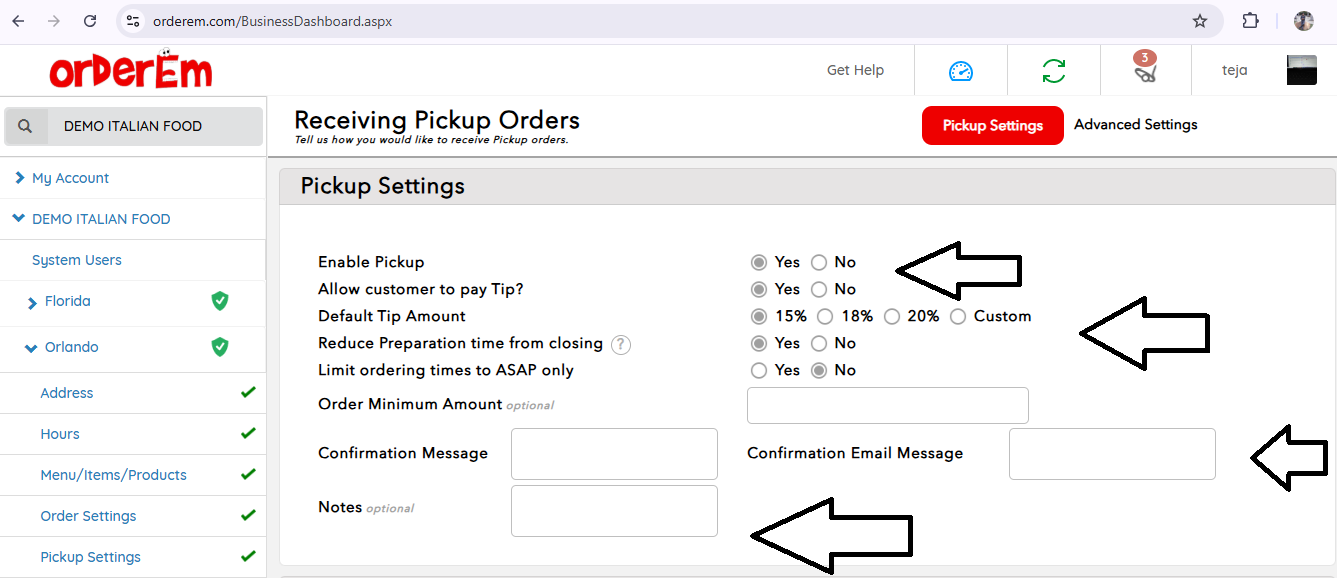Choose the 18% default tip option
1337x578 pixels.
pos(825,316)
